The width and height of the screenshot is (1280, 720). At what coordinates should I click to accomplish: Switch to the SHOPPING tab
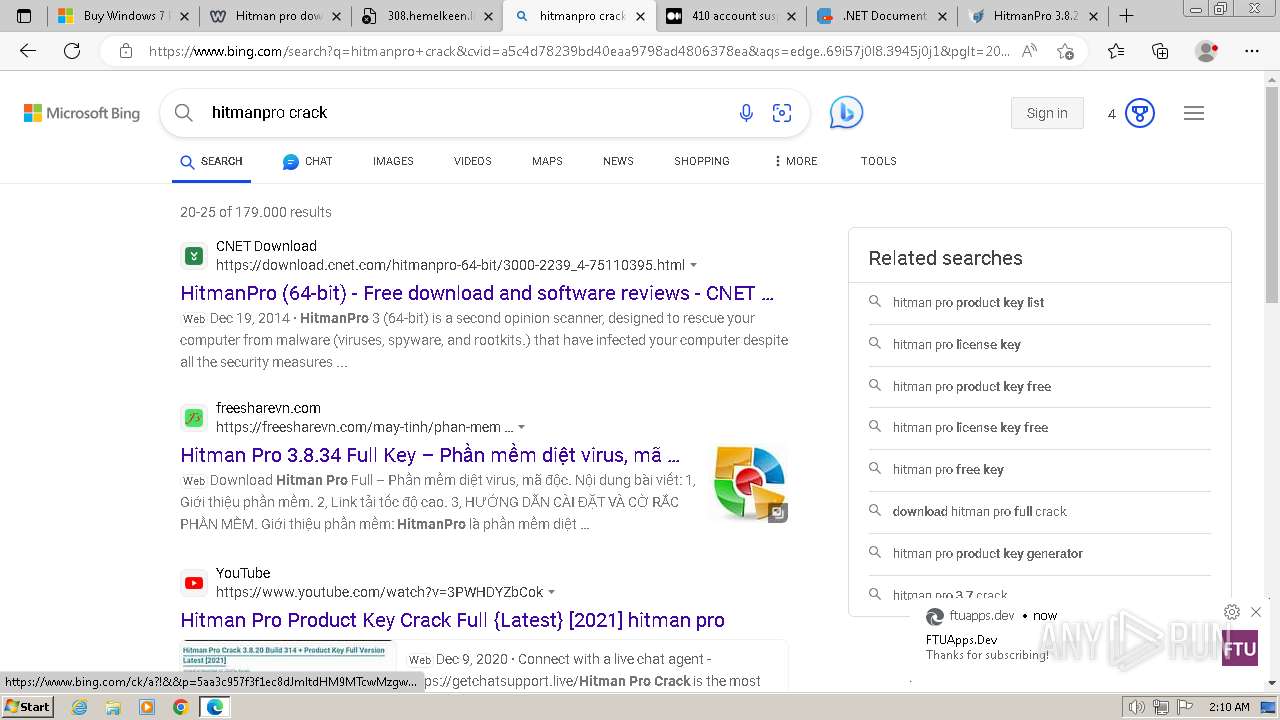click(702, 161)
